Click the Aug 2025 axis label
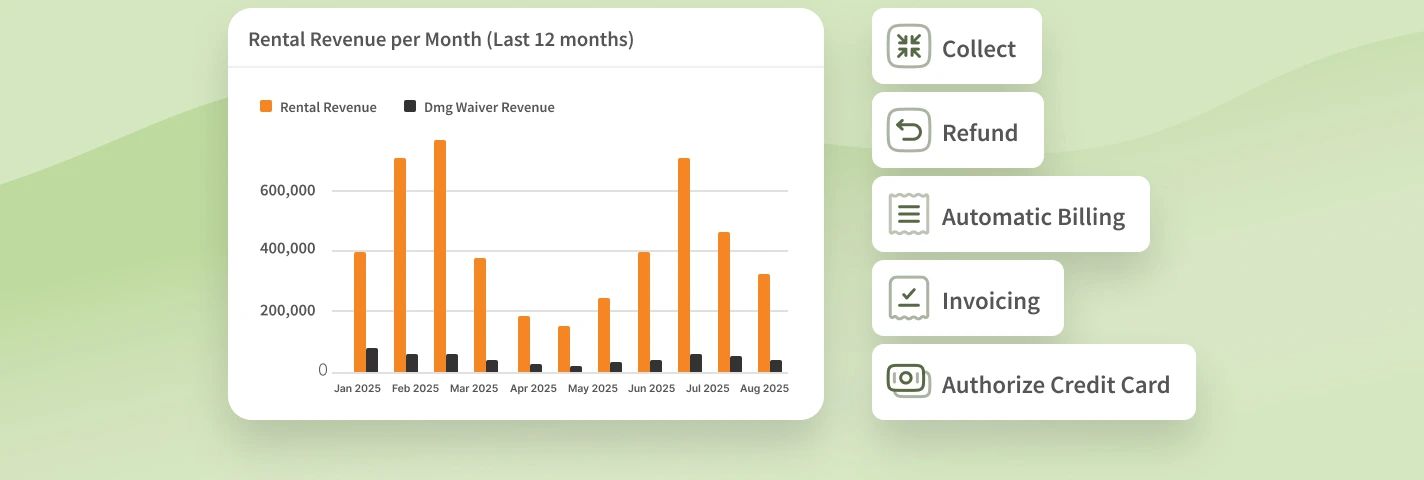The height and width of the screenshot is (480, 1424). point(765,388)
